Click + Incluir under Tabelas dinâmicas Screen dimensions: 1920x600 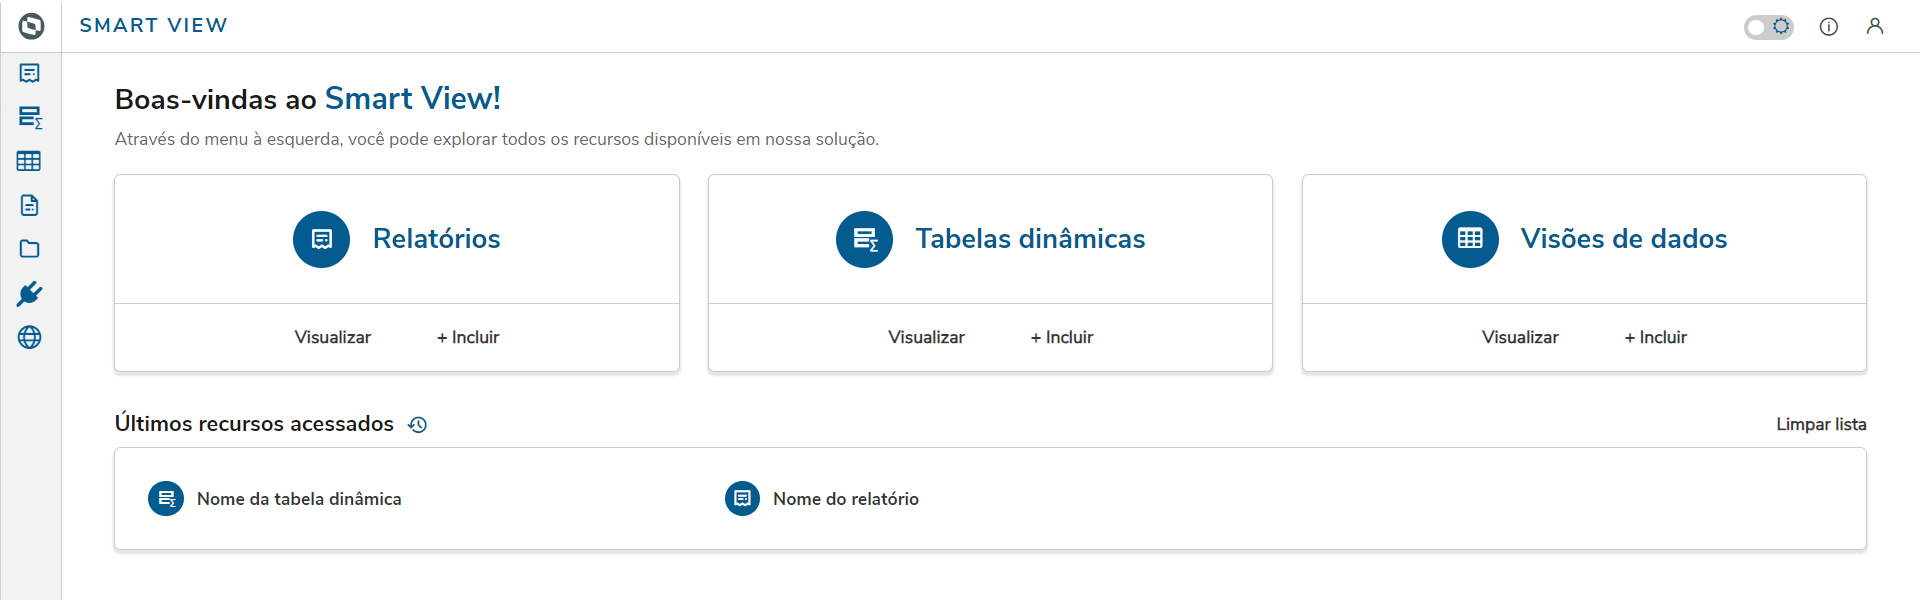1062,338
